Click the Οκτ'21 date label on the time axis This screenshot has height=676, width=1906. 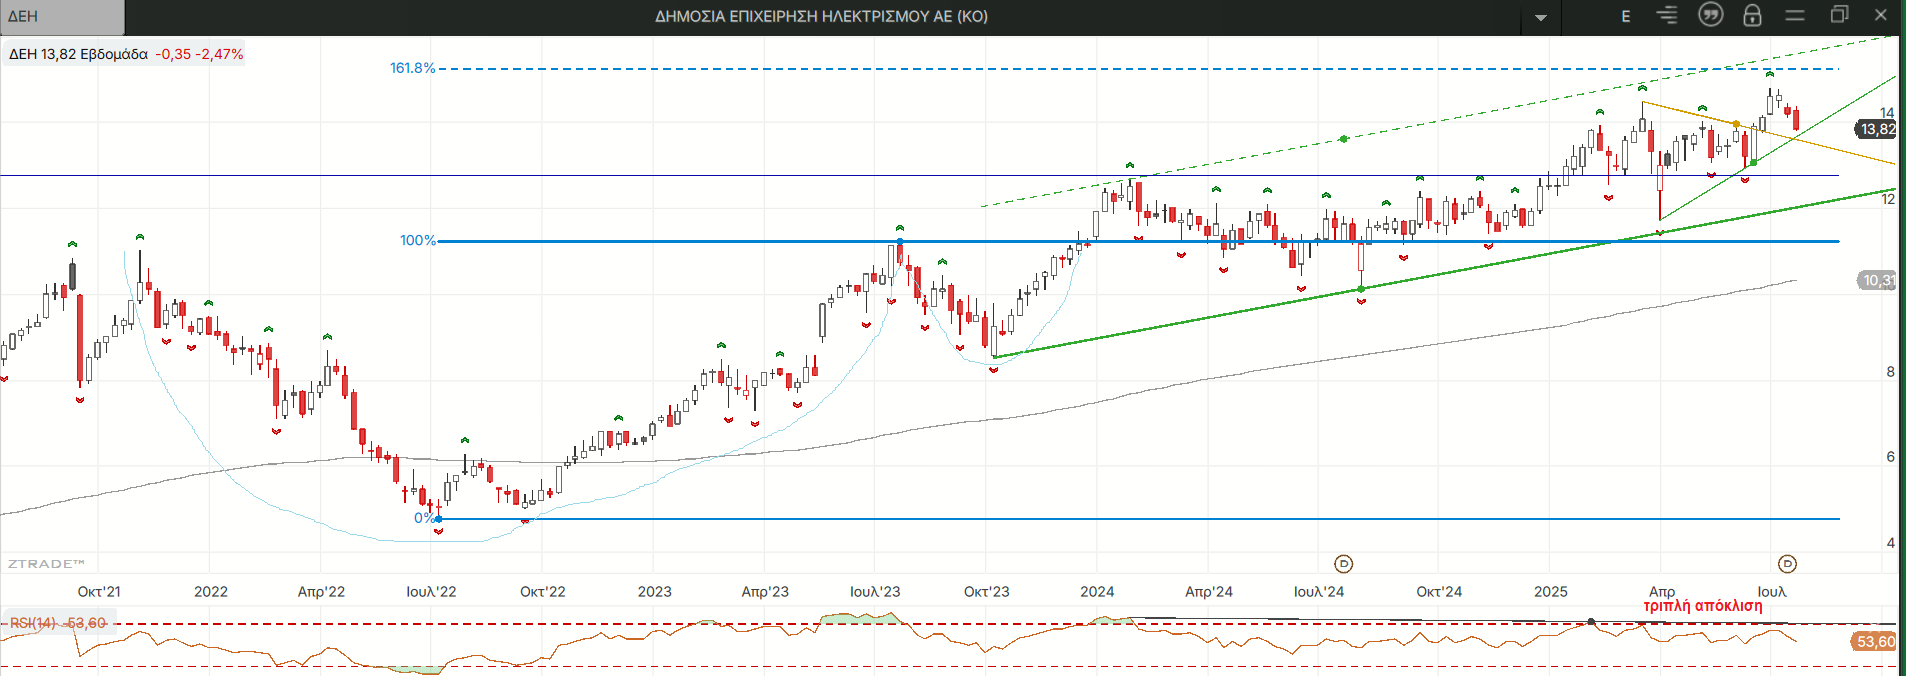[99, 591]
